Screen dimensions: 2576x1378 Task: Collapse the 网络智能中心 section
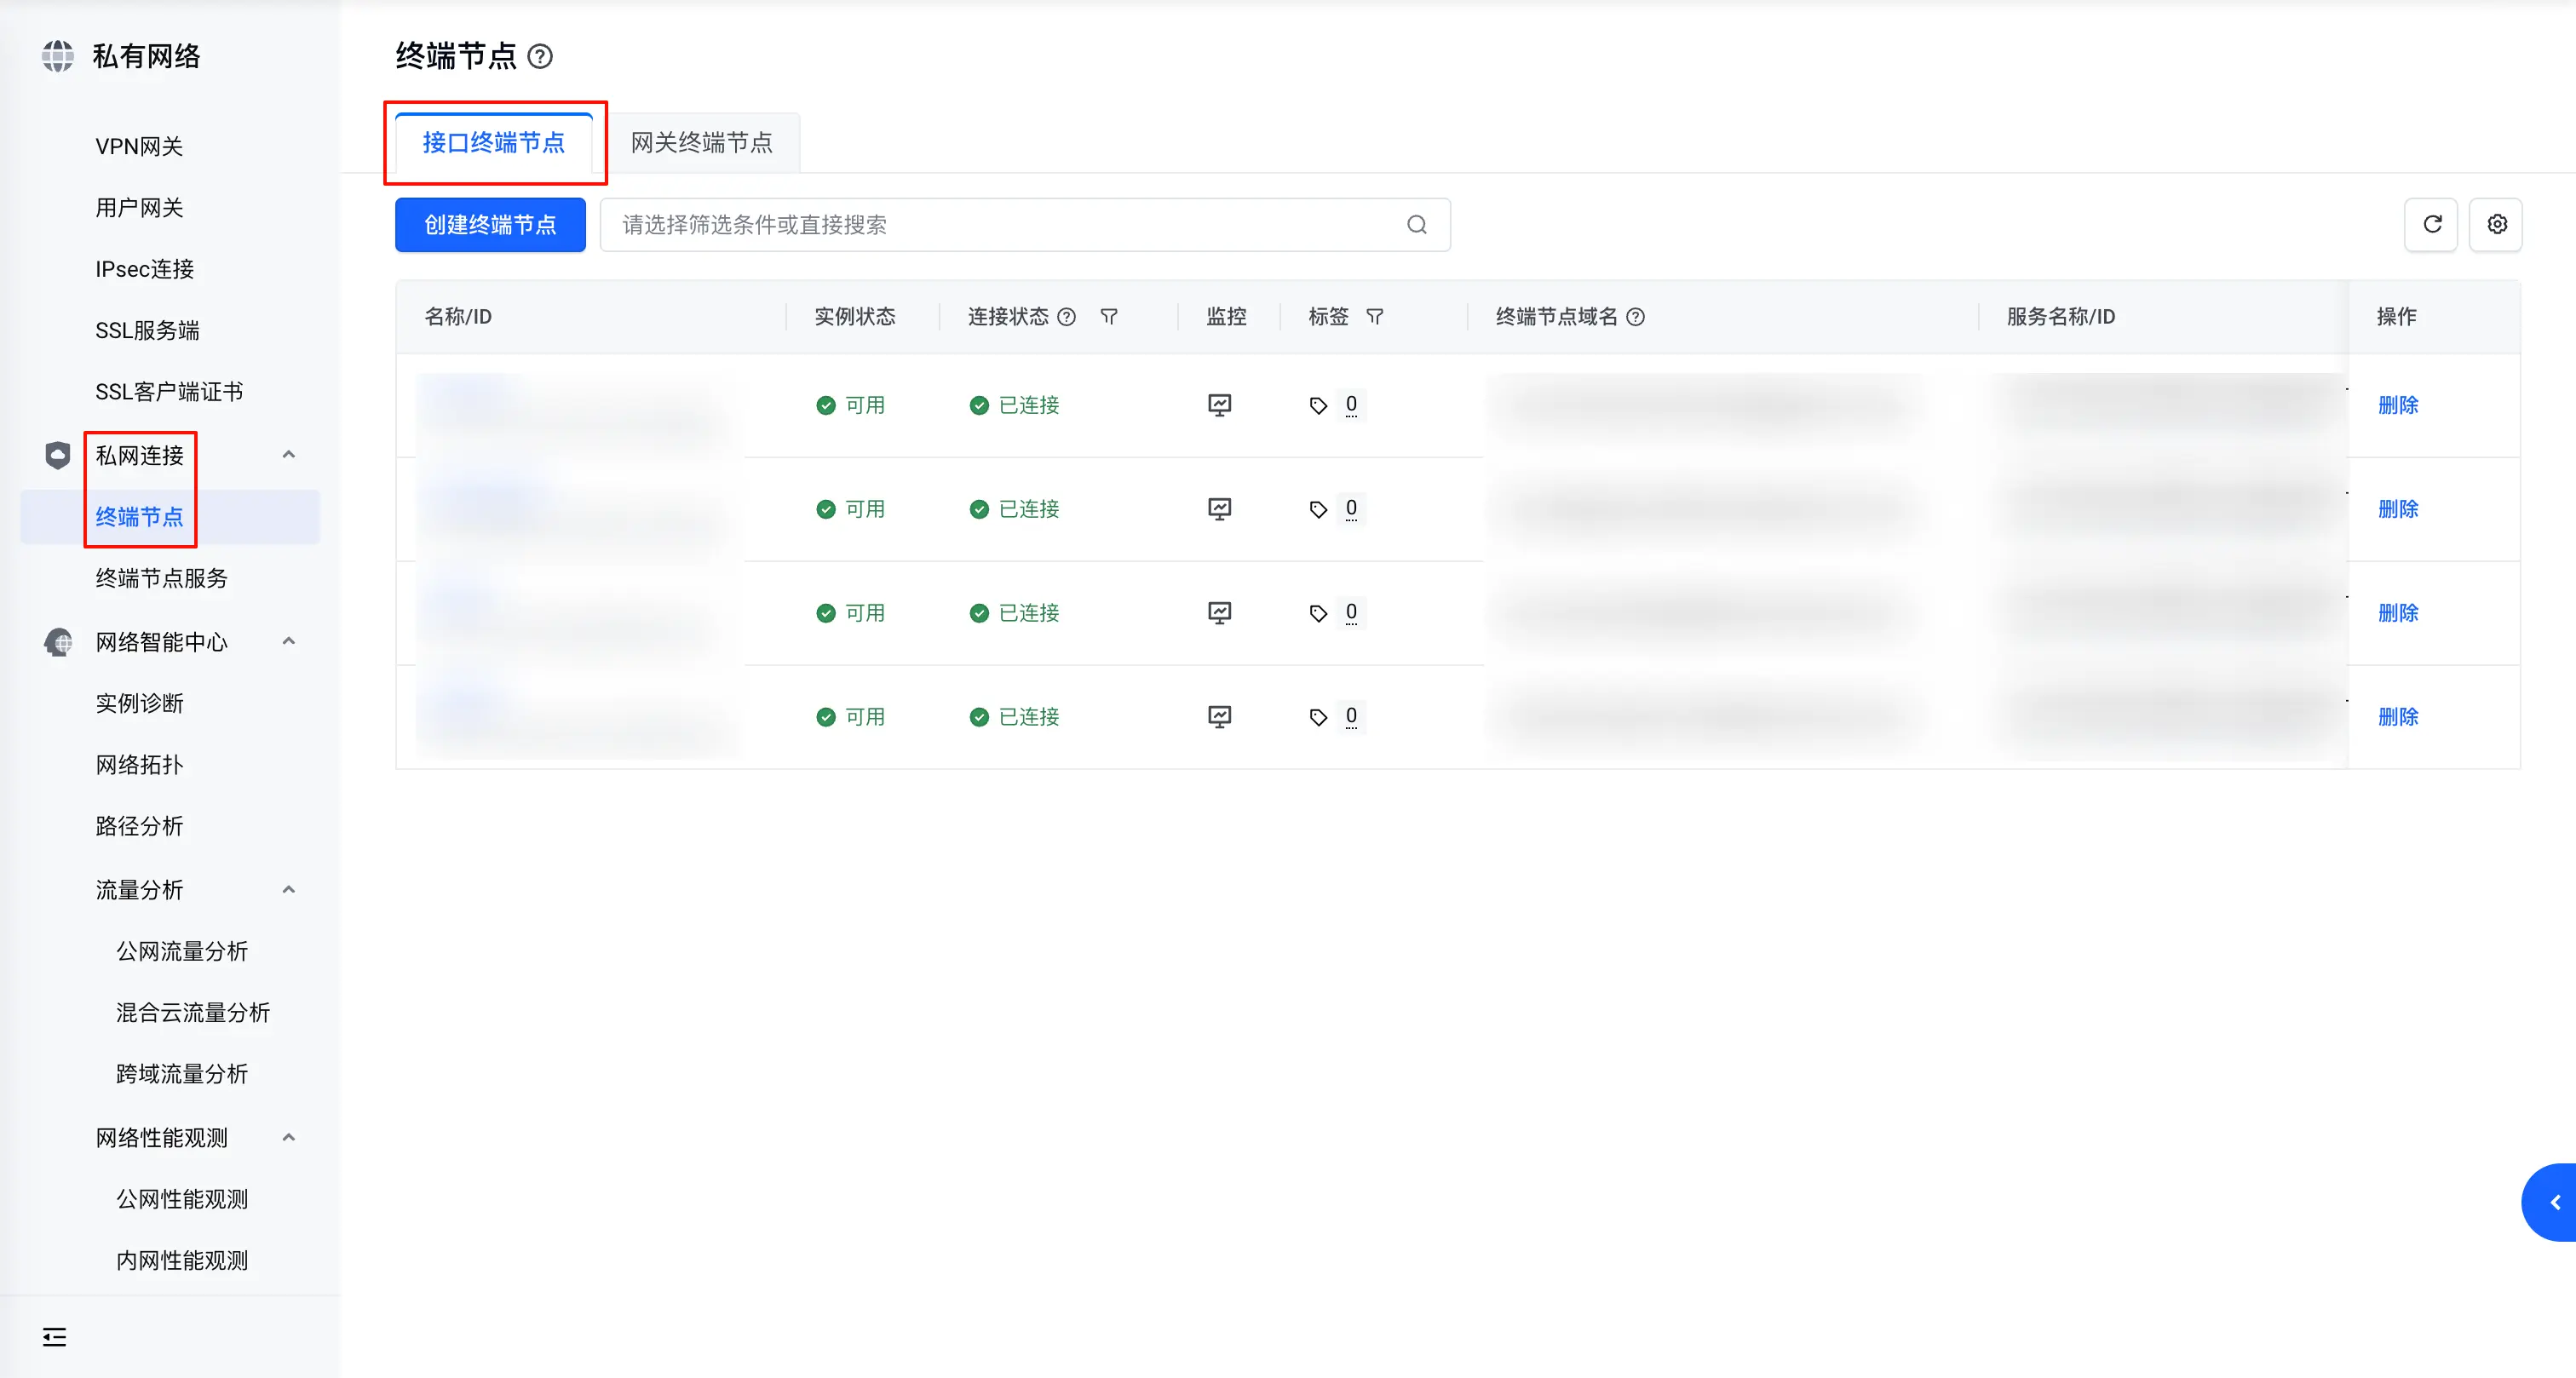click(289, 641)
